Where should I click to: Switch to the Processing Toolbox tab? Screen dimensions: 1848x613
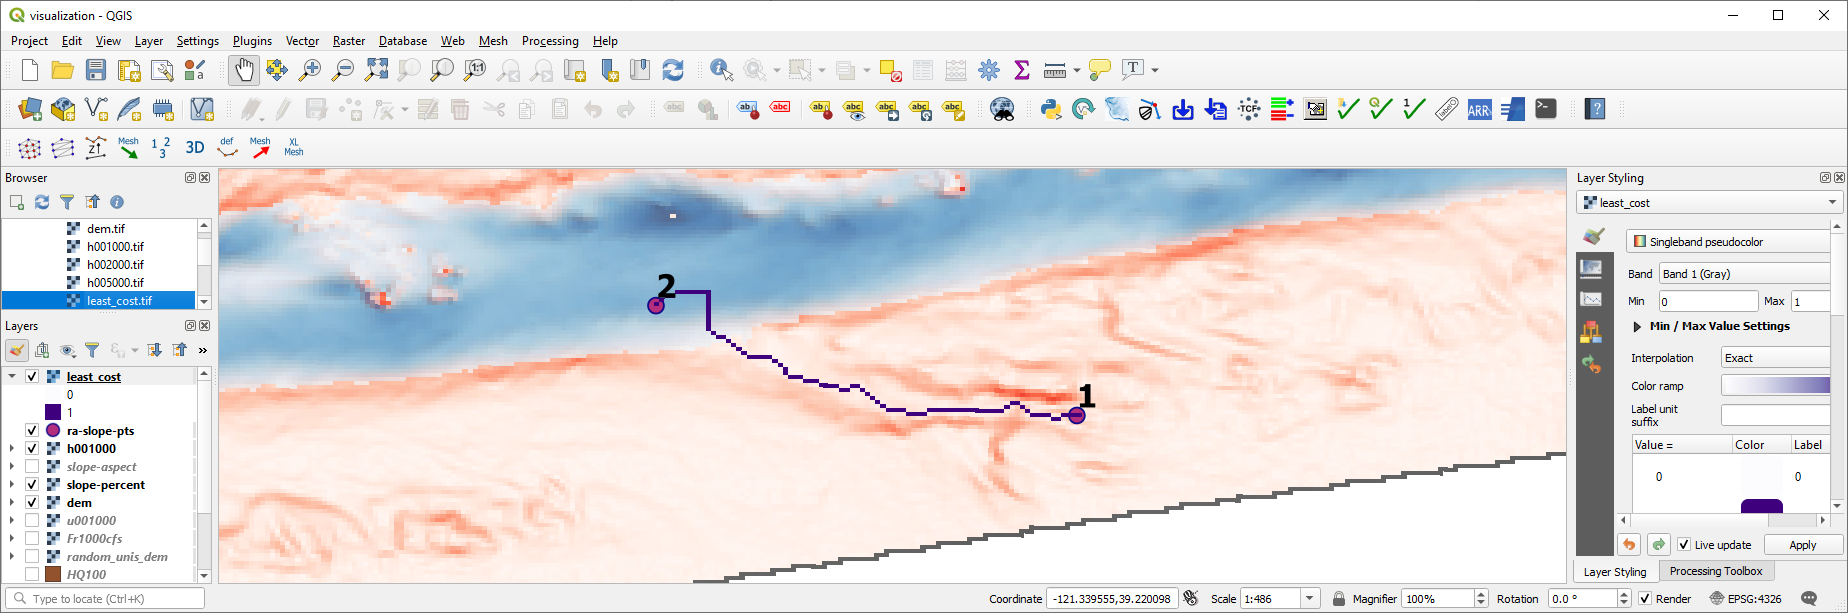[x=1715, y=571]
